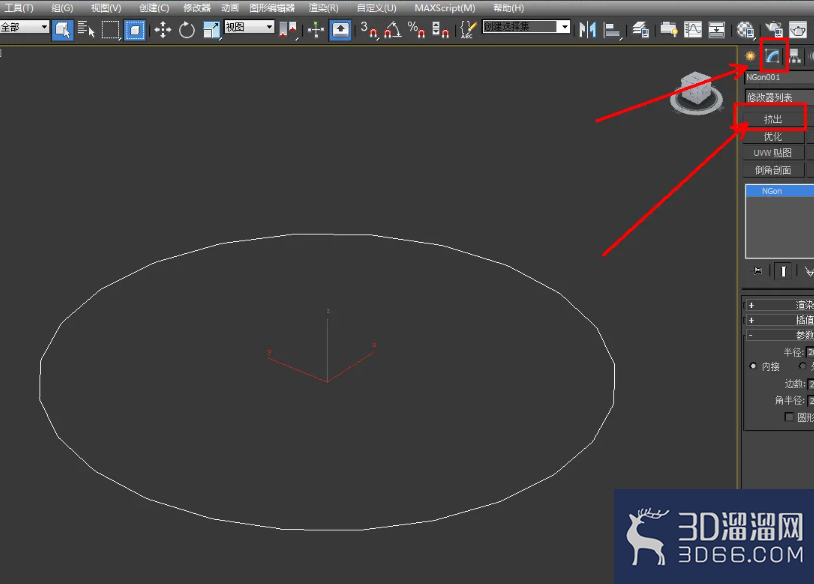814x584 pixels.
Task: Apply the 倒角剖面 modifier button
Action: [773, 170]
